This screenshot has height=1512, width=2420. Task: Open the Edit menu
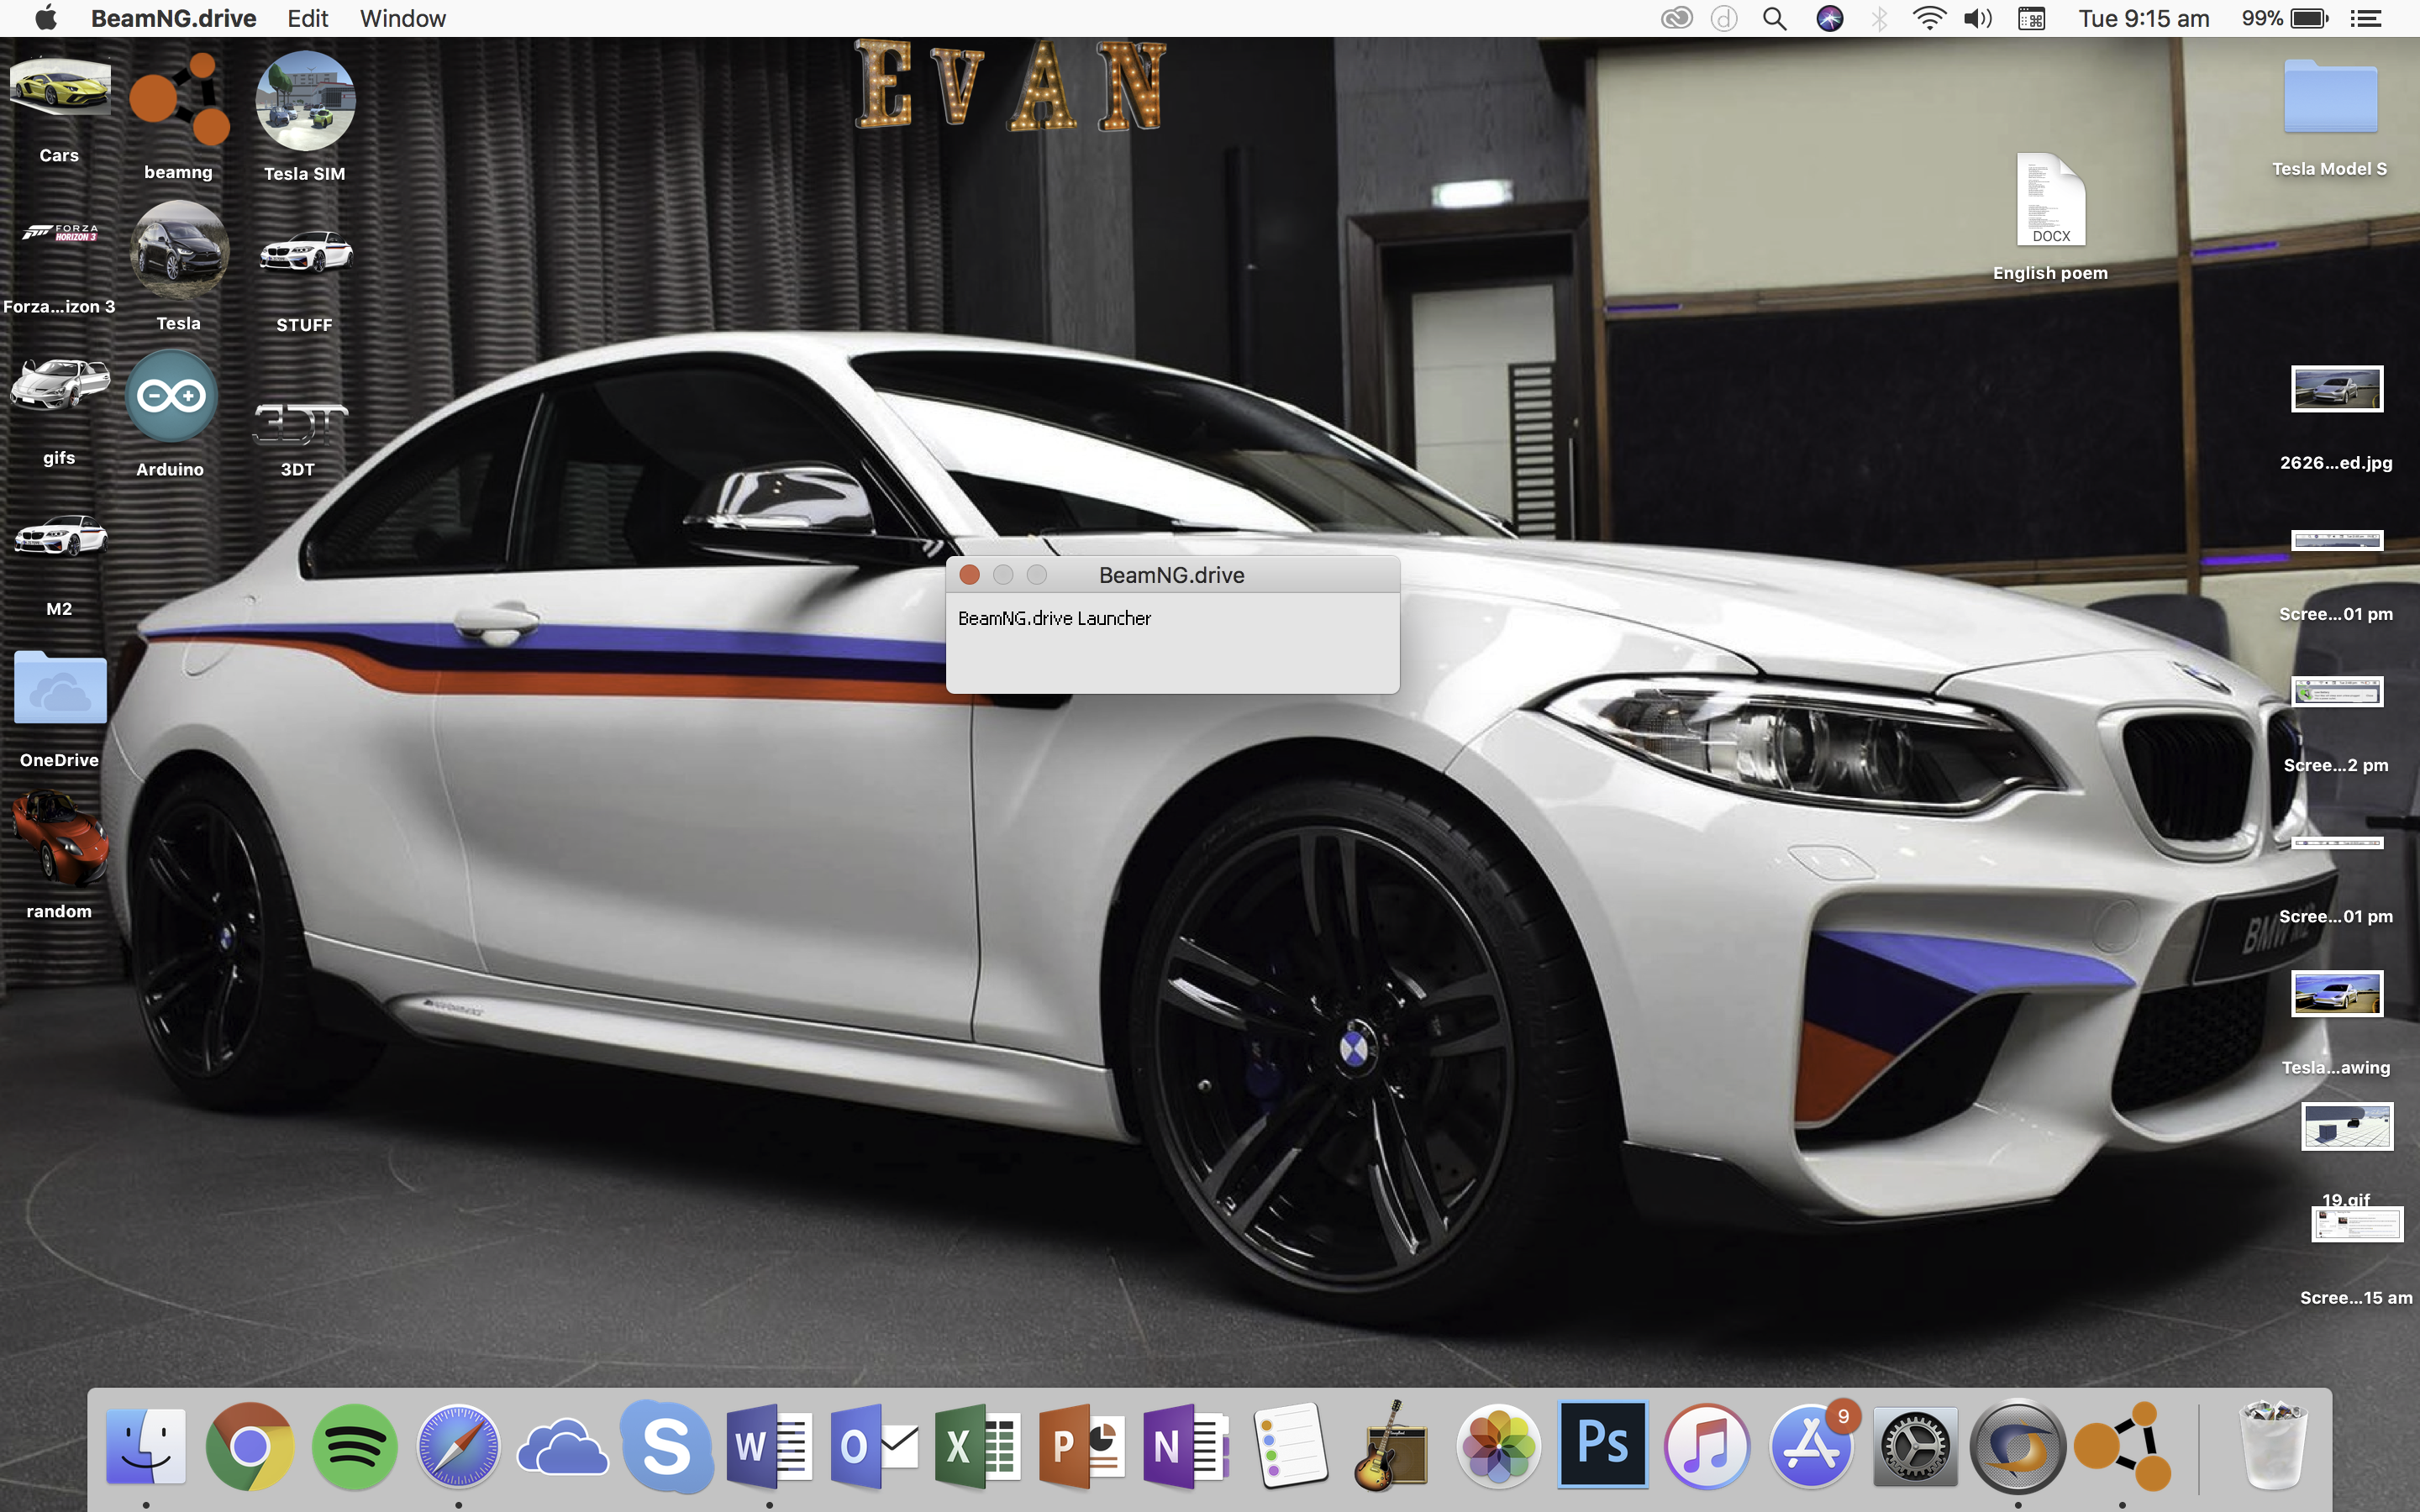pyautogui.click(x=308, y=18)
